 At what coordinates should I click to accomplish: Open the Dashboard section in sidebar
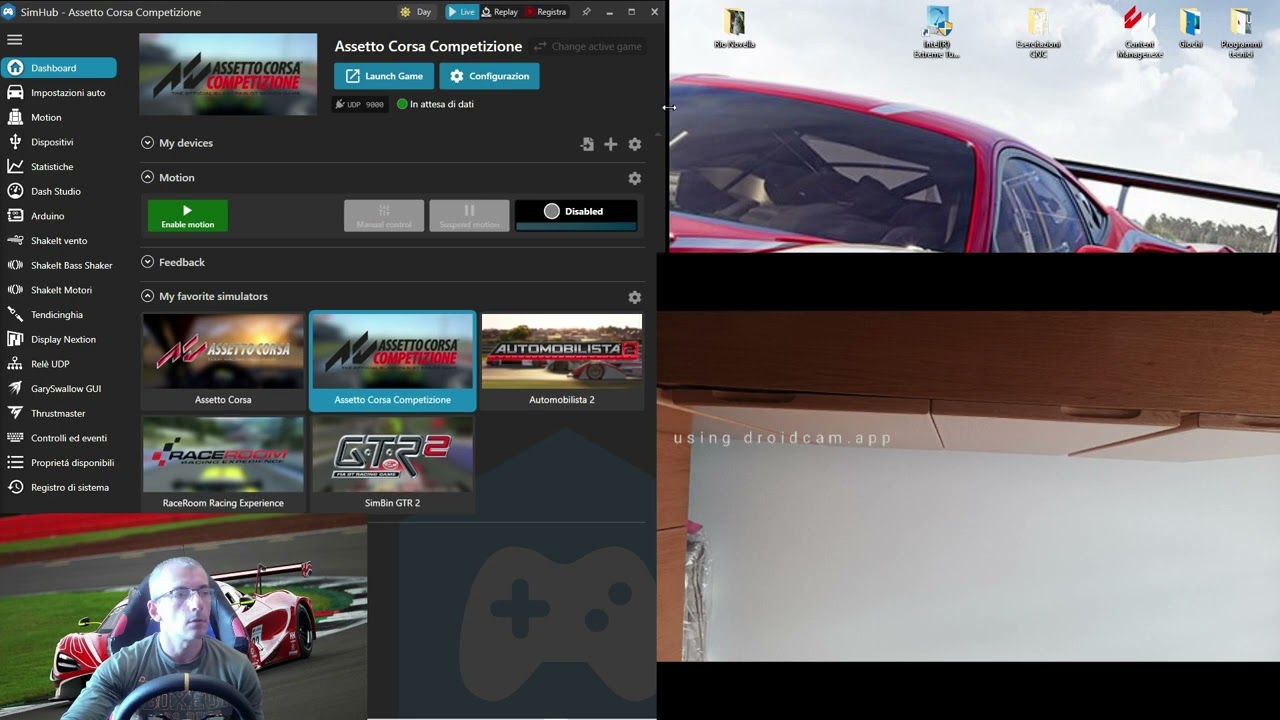59,68
